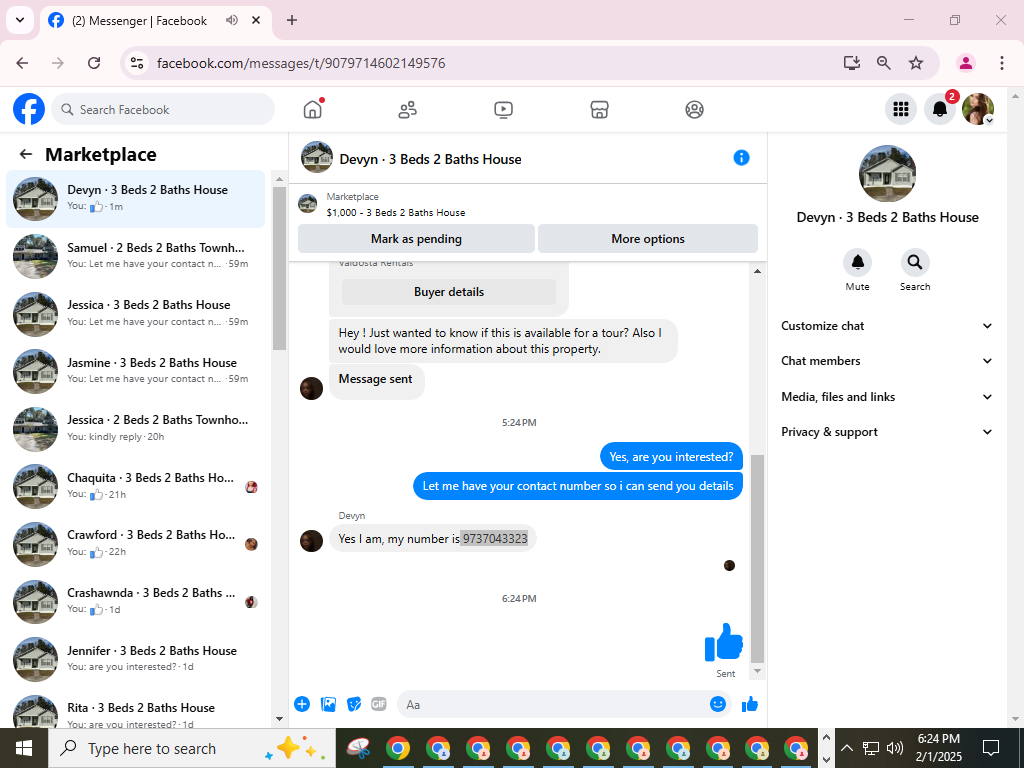
Task: Click the chat message area scrollbar
Action: [x=758, y=559]
